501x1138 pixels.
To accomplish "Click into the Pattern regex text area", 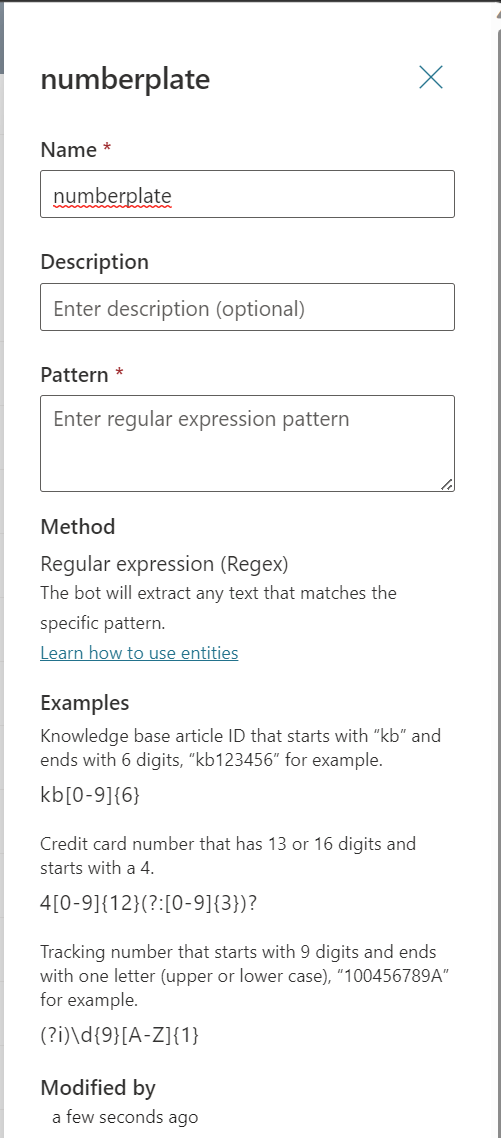I will [x=248, y=443].
